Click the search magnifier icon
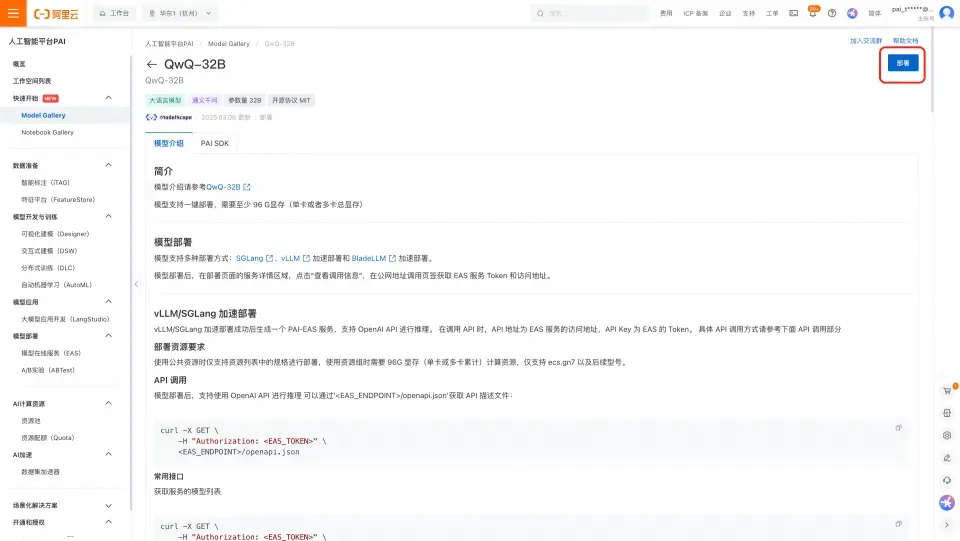The width and height of the screenshot is (960, 541). (540, 13)
